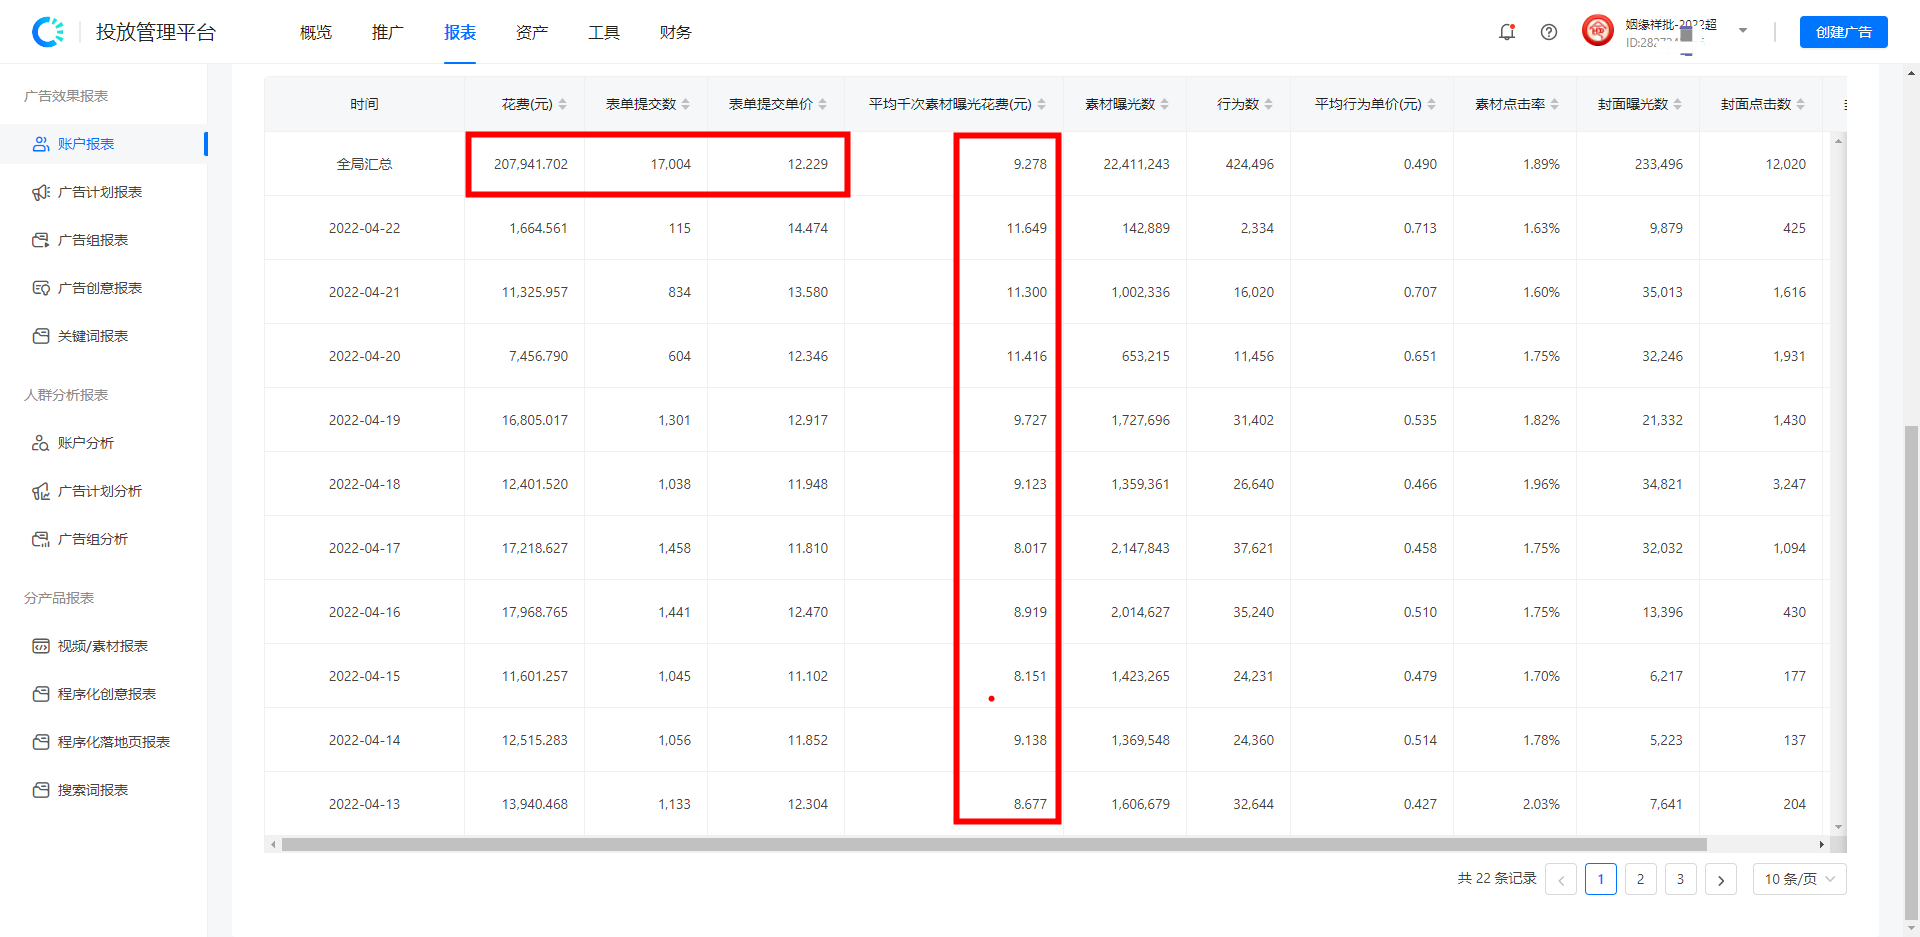Toggle sort on 花费(元) column
The image size is (1920, 937).
(x=562, y=104)
